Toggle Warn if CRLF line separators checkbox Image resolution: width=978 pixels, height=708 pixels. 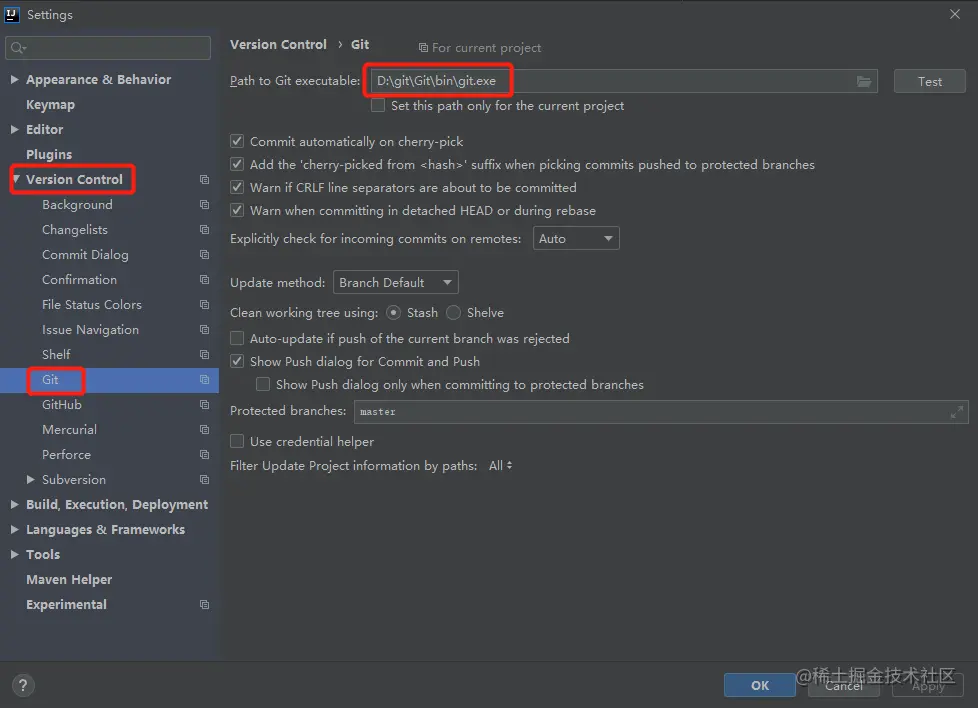(237, 187)
